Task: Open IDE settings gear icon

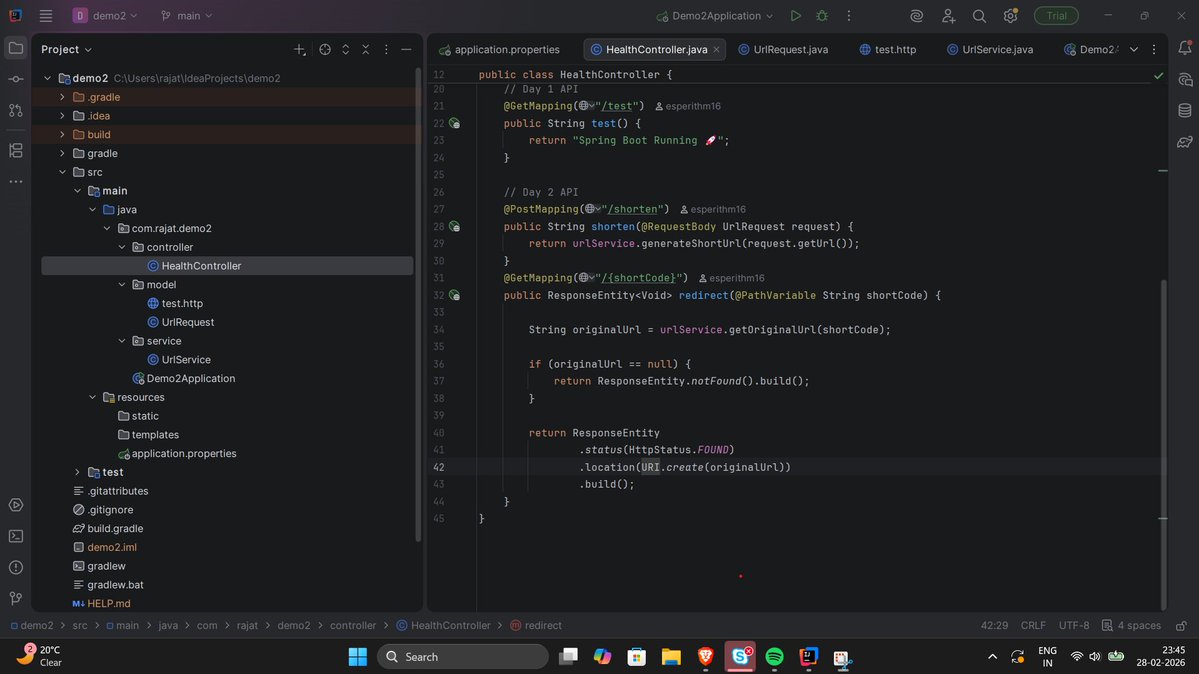Action: (1010, 15)
